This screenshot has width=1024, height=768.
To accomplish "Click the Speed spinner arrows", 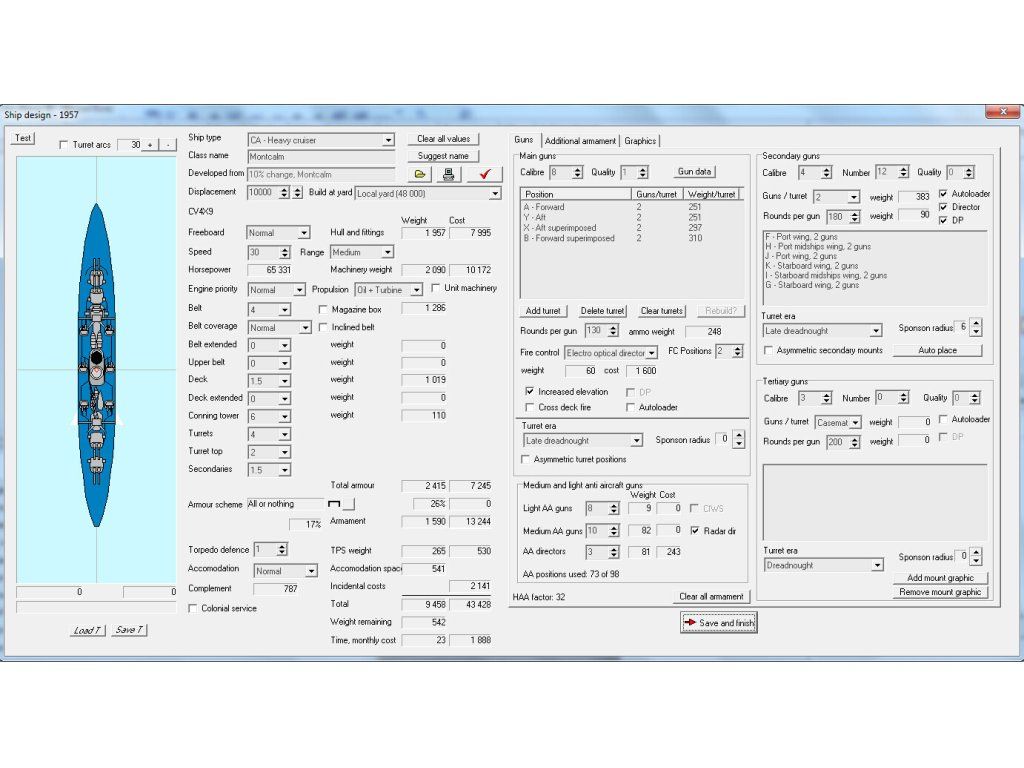I will (284, 253).
